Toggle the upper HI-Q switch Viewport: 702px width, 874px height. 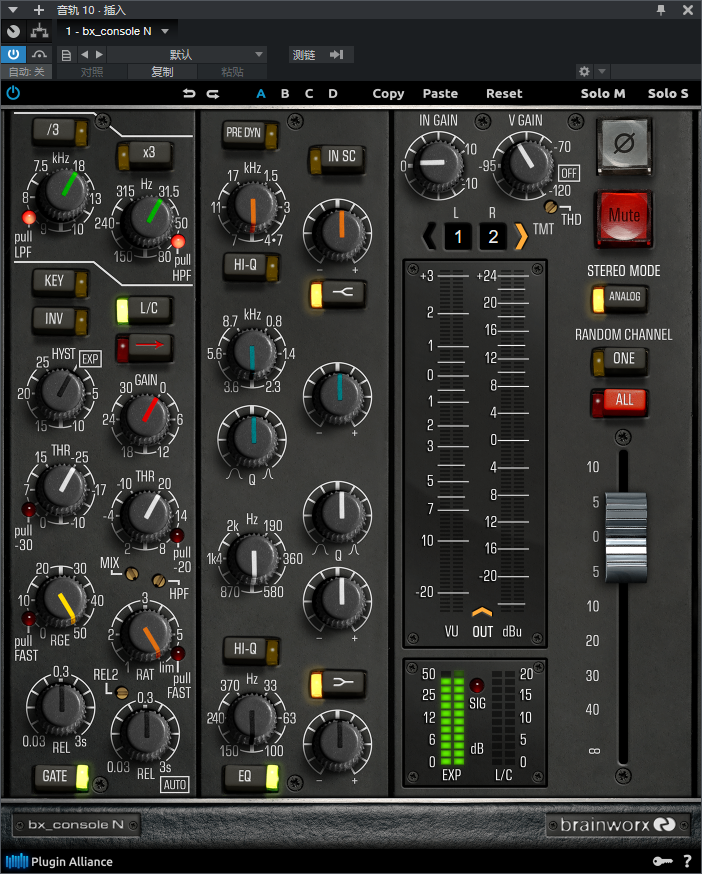(251, 265)
